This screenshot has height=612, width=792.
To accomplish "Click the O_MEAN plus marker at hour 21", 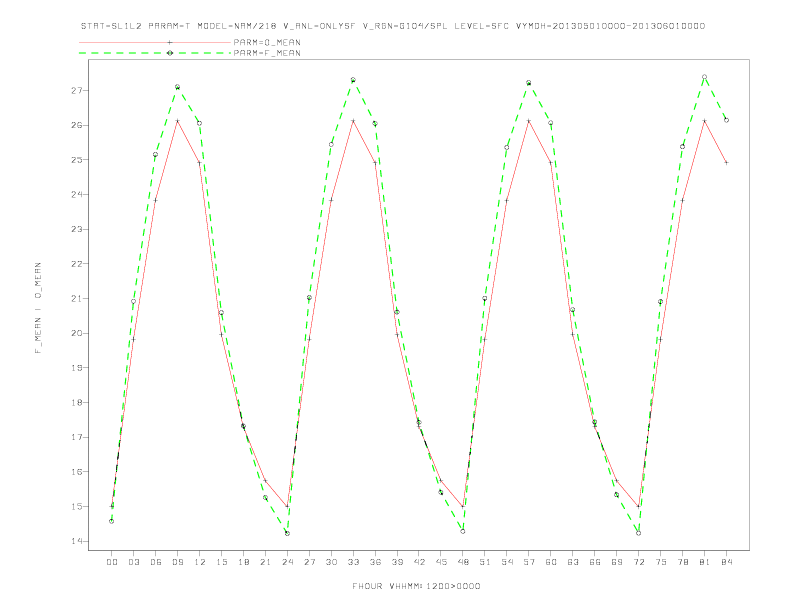I will (265, 481).
